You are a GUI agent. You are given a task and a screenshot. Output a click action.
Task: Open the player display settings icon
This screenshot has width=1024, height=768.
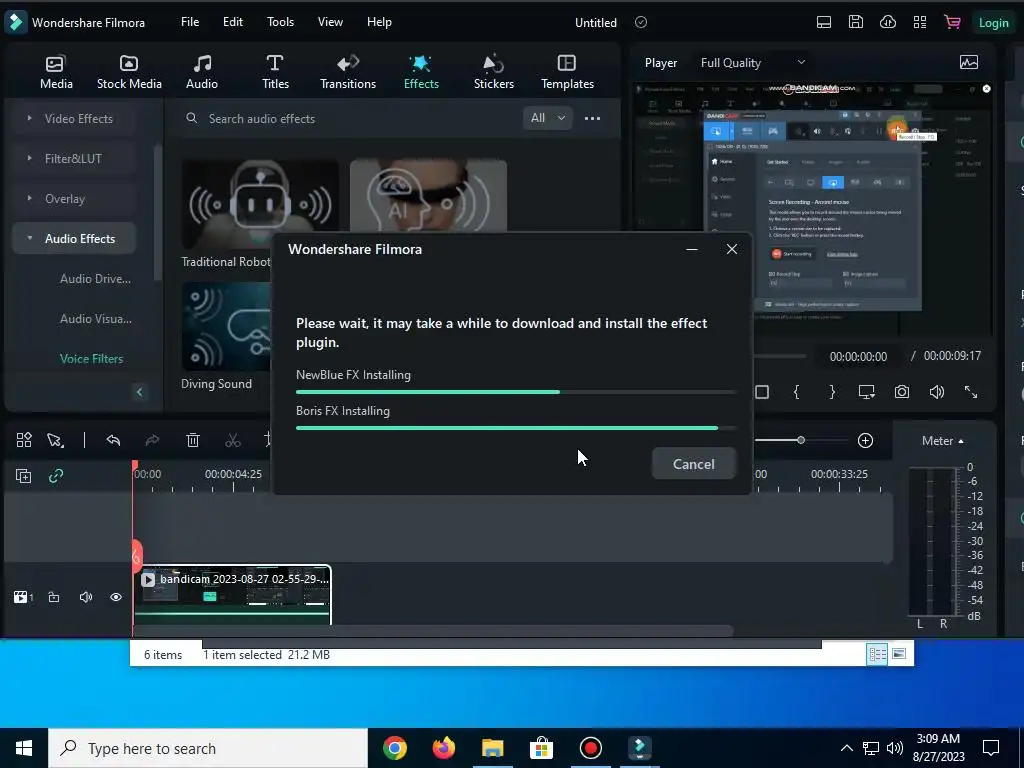[x=867, y=392]
